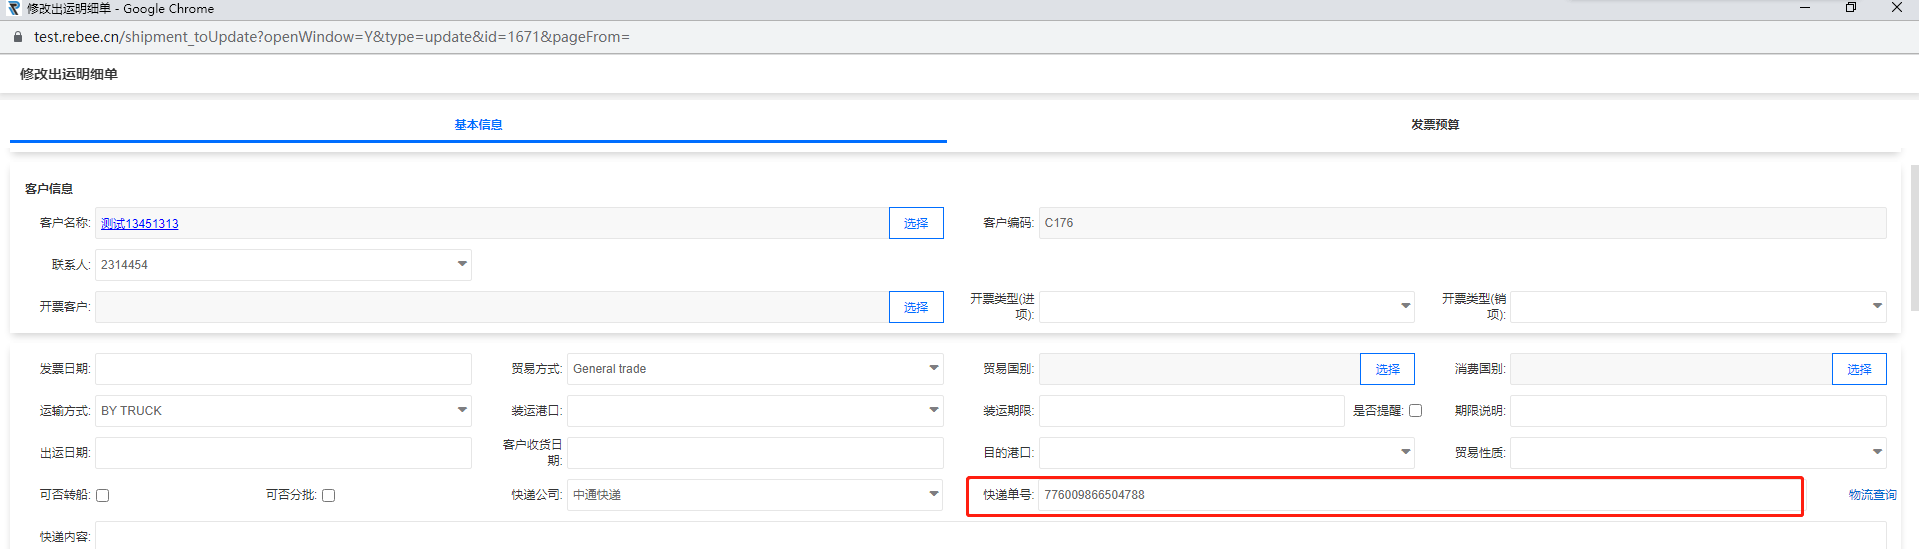
Task: Expand the 联系人 dropdown showing 2314454
Action: point(283,265)
